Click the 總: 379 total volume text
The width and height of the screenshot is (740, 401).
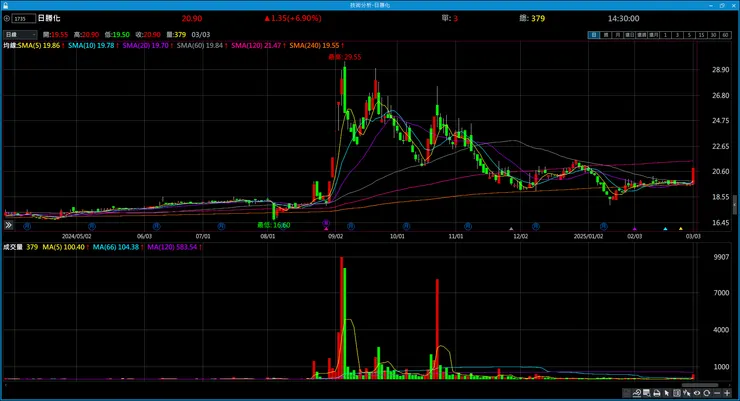click(532, 18)
